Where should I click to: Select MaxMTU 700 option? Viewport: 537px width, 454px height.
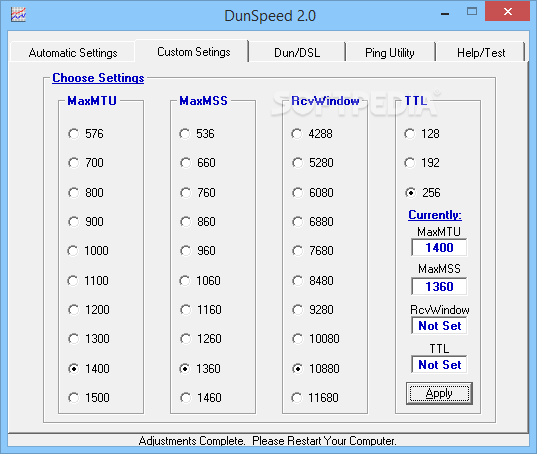point(86,163)
